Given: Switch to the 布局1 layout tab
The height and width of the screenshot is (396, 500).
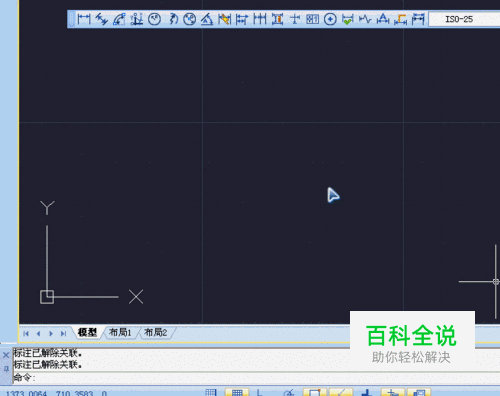Looking at the screenshot, I should point(120,332).
